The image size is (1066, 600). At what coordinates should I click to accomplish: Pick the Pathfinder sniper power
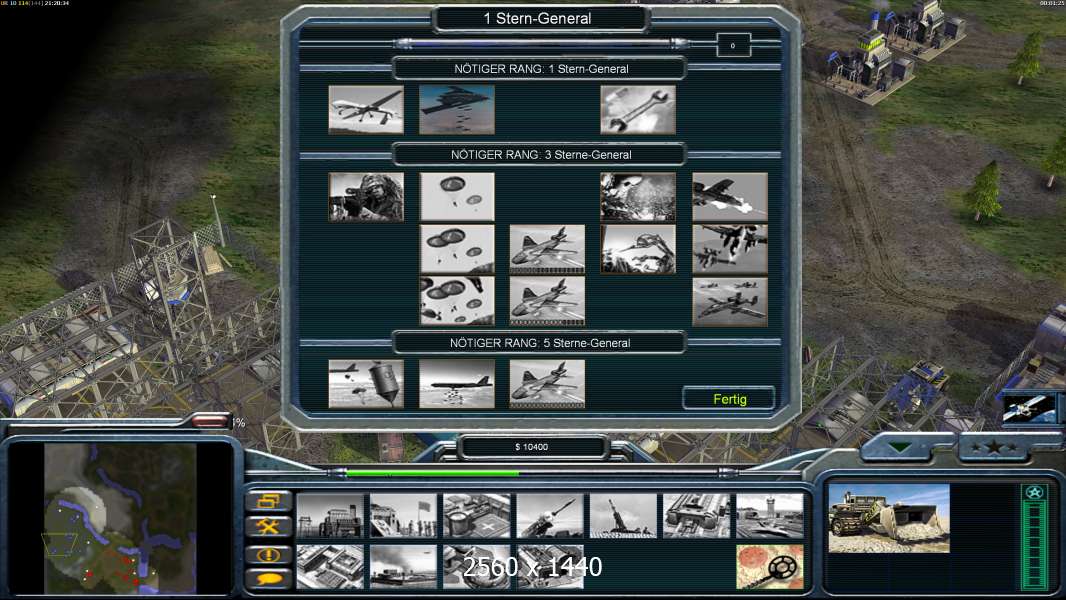pyautogui.click(x=366, y=197)
